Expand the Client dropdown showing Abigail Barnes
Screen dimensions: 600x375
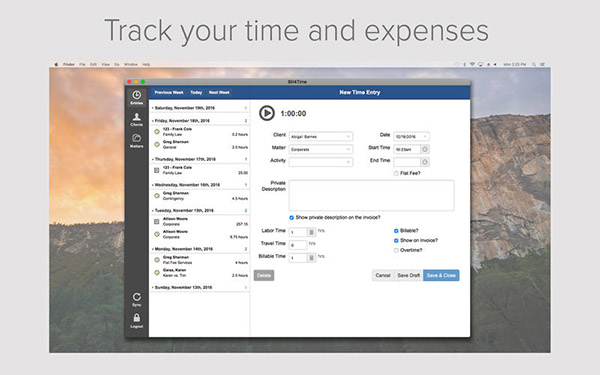321,136
